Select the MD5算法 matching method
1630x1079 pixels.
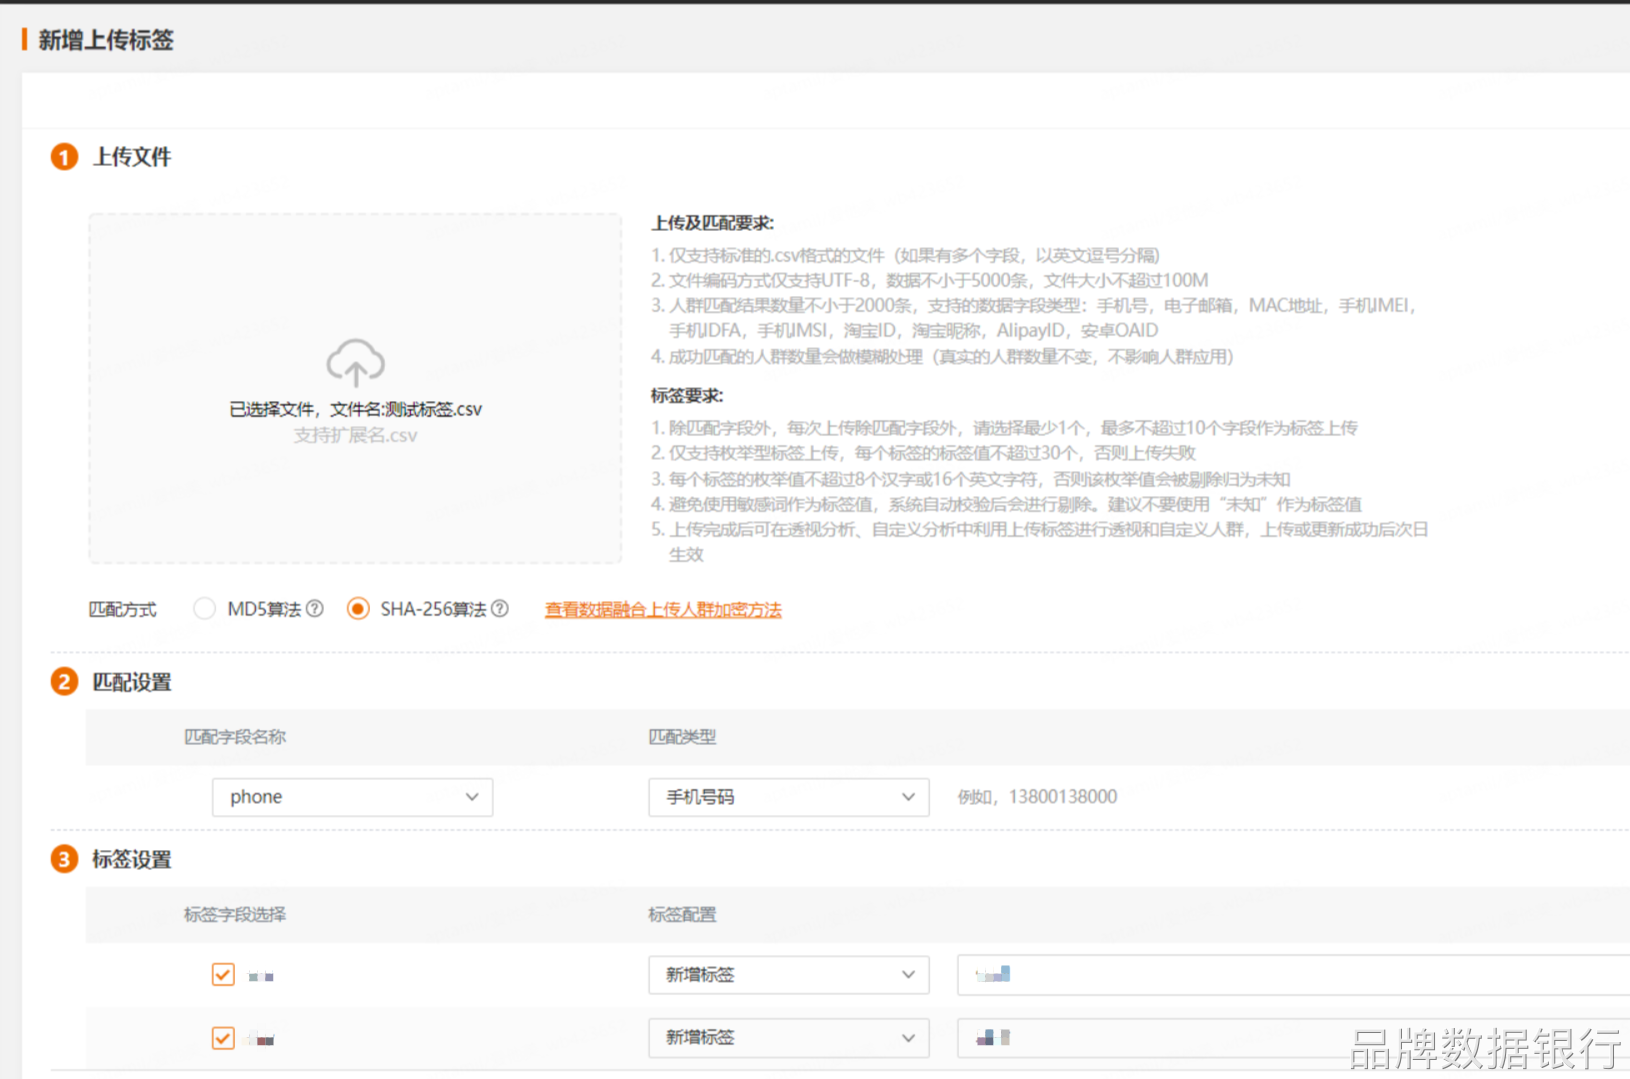coord(204,608)
